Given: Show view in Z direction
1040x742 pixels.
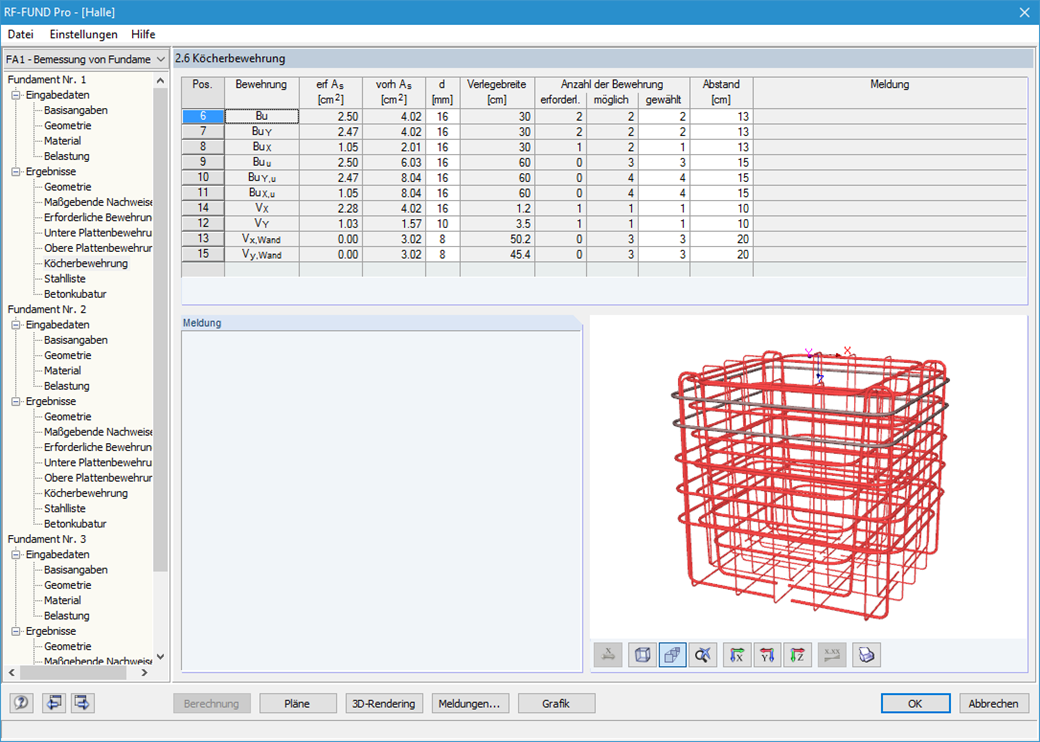Looking at the screenshot, I should click(x=798, y=655).
